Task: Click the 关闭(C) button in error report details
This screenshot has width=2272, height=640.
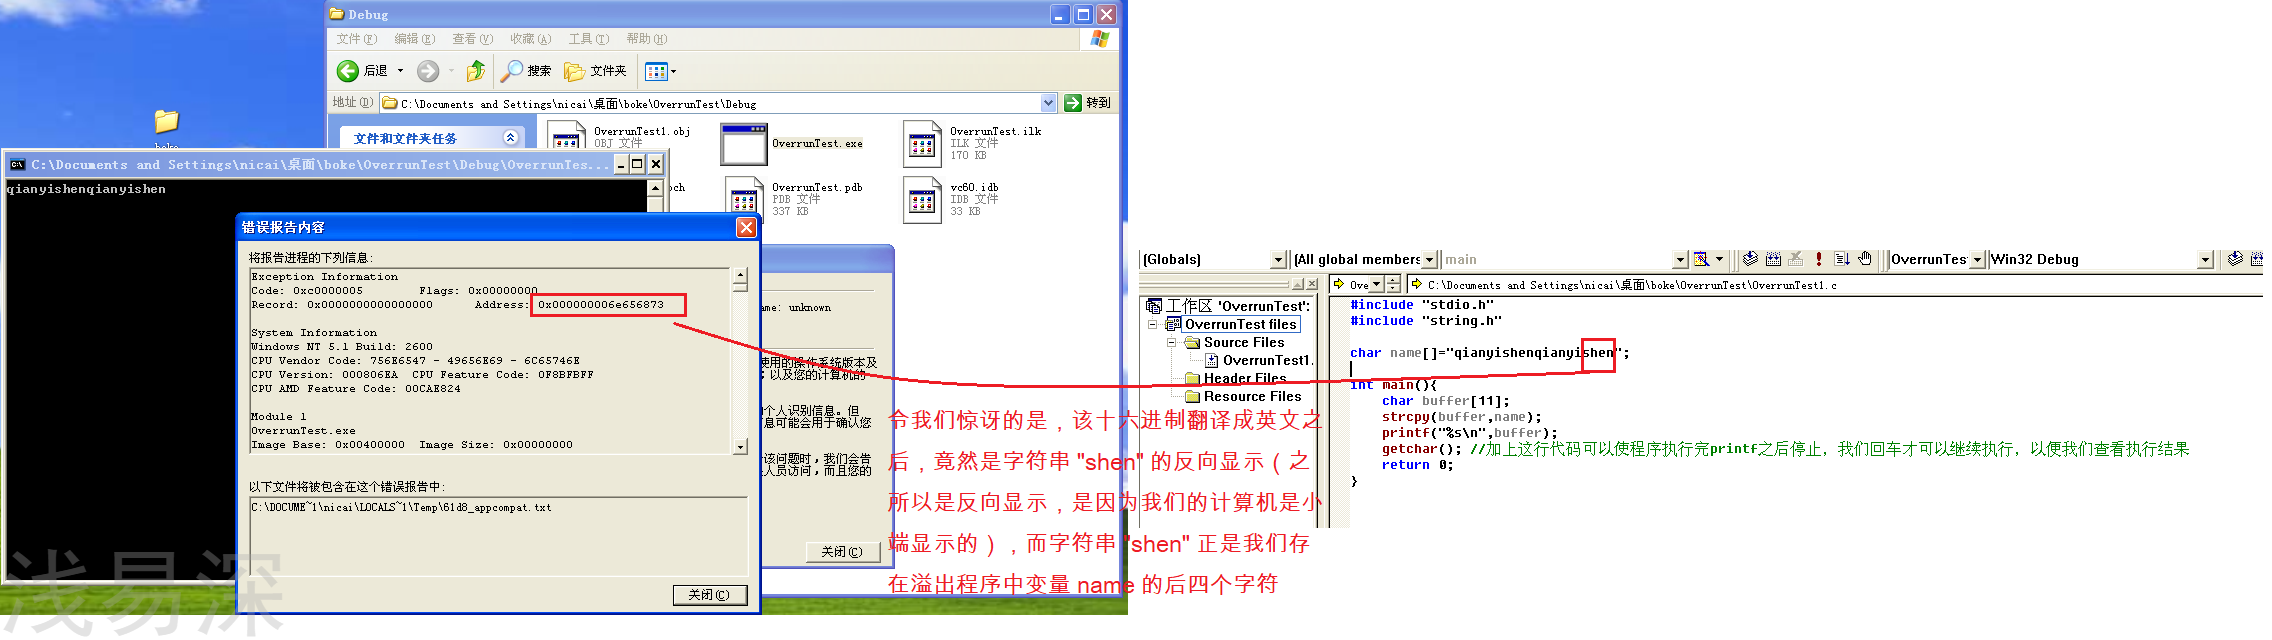Action: point(709,595)
